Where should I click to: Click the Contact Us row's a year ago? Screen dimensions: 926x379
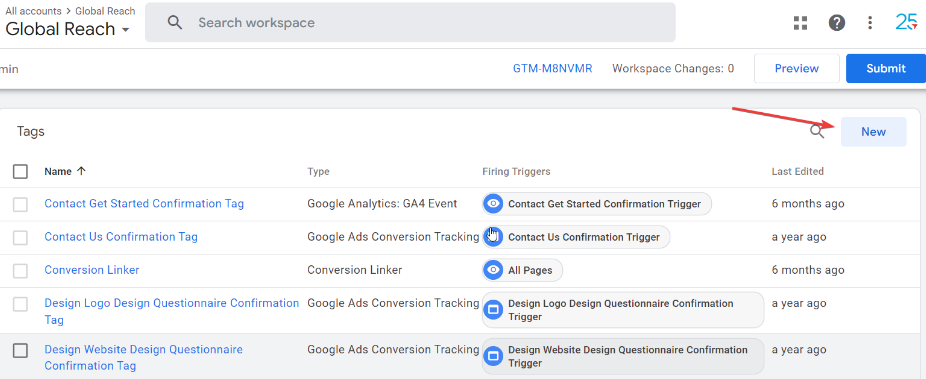point(799,237)
